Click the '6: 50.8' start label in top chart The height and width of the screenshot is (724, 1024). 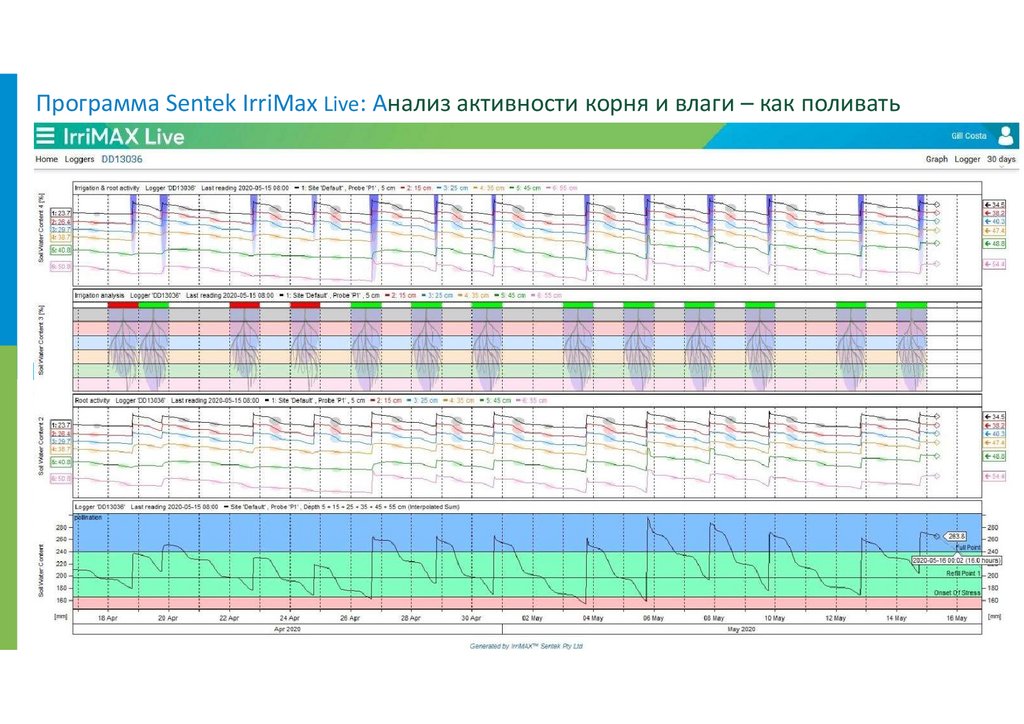click(x=61, y=266)
